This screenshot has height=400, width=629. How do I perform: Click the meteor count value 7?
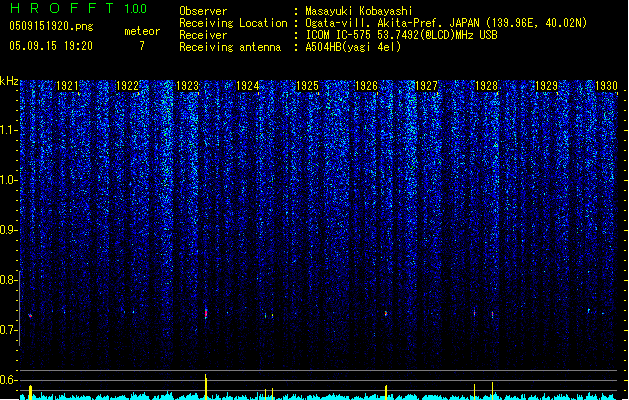click(142, 46)
